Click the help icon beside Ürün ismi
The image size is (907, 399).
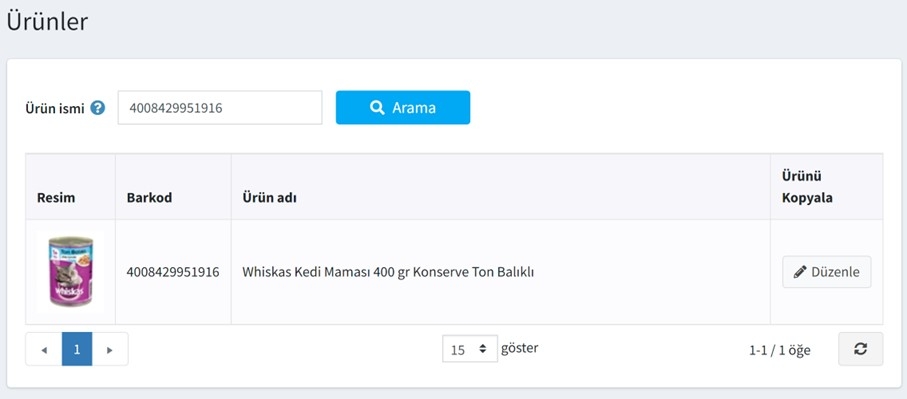click(98, 108)
